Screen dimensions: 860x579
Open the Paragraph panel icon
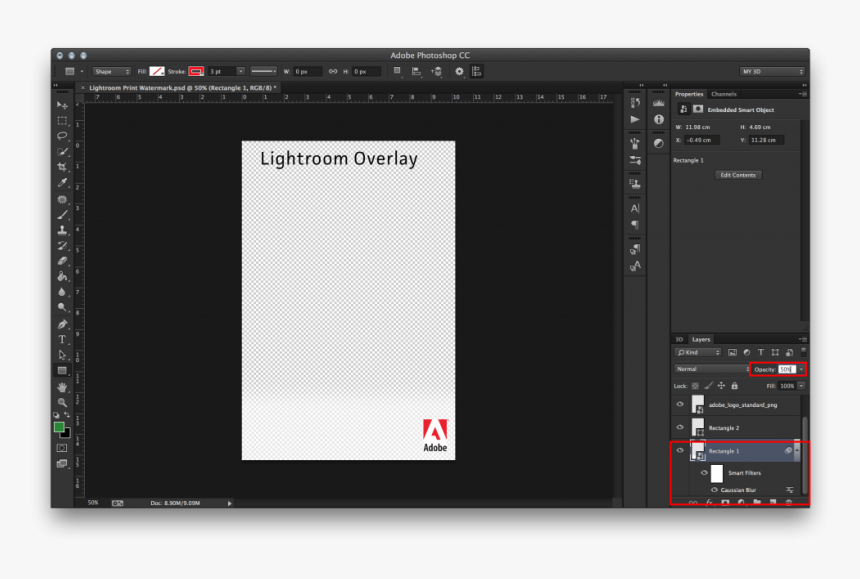point(635,225)
